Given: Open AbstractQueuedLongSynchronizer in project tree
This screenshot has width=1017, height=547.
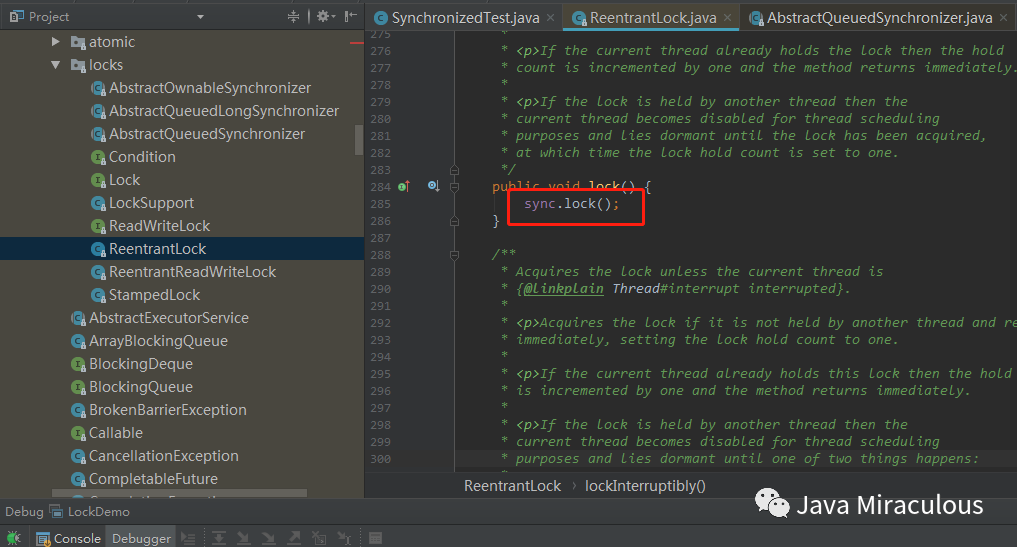Looking at the screenshot, I should click(x=215, y=111).
